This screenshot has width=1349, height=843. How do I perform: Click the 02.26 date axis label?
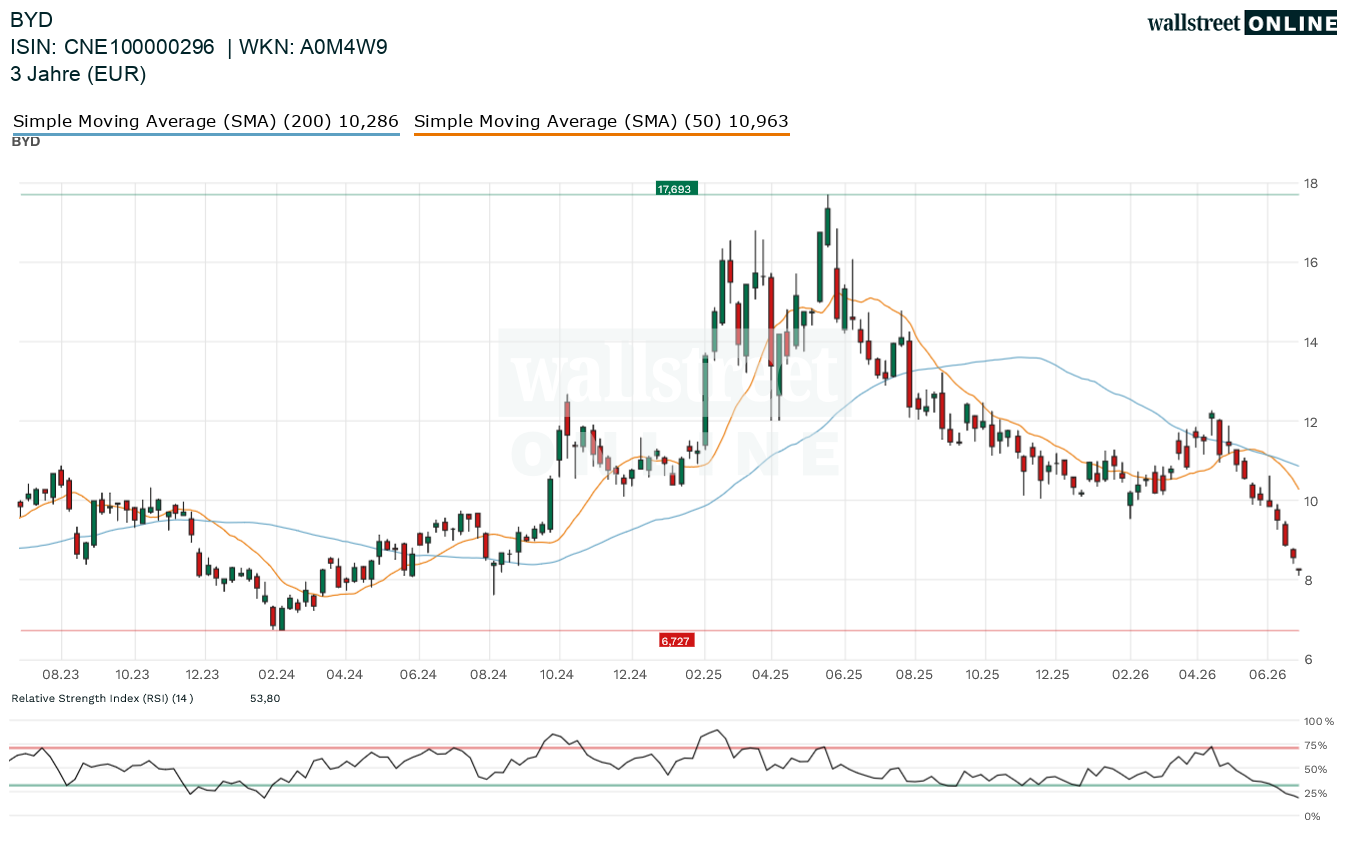[x=1129, y=675]
